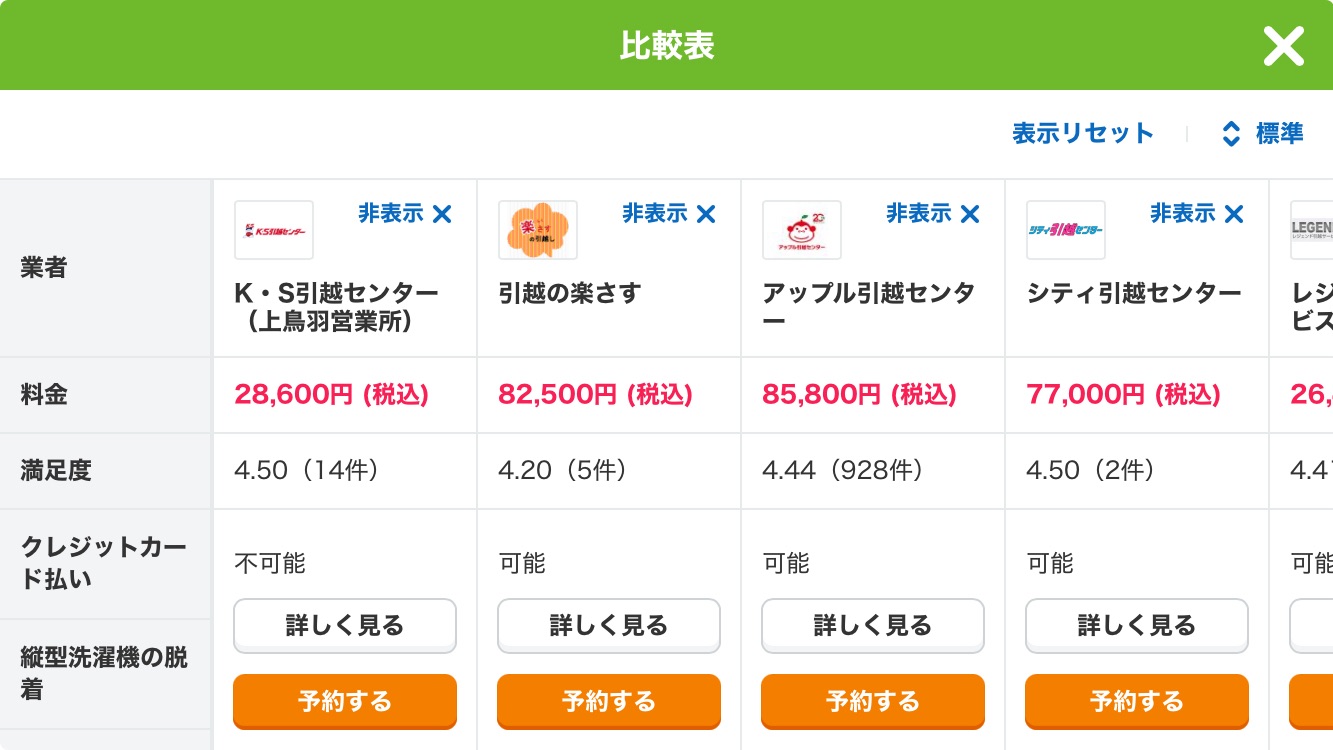Hide the K・S引越センター column
The image size is (1333, 750).
pos(405,213)
